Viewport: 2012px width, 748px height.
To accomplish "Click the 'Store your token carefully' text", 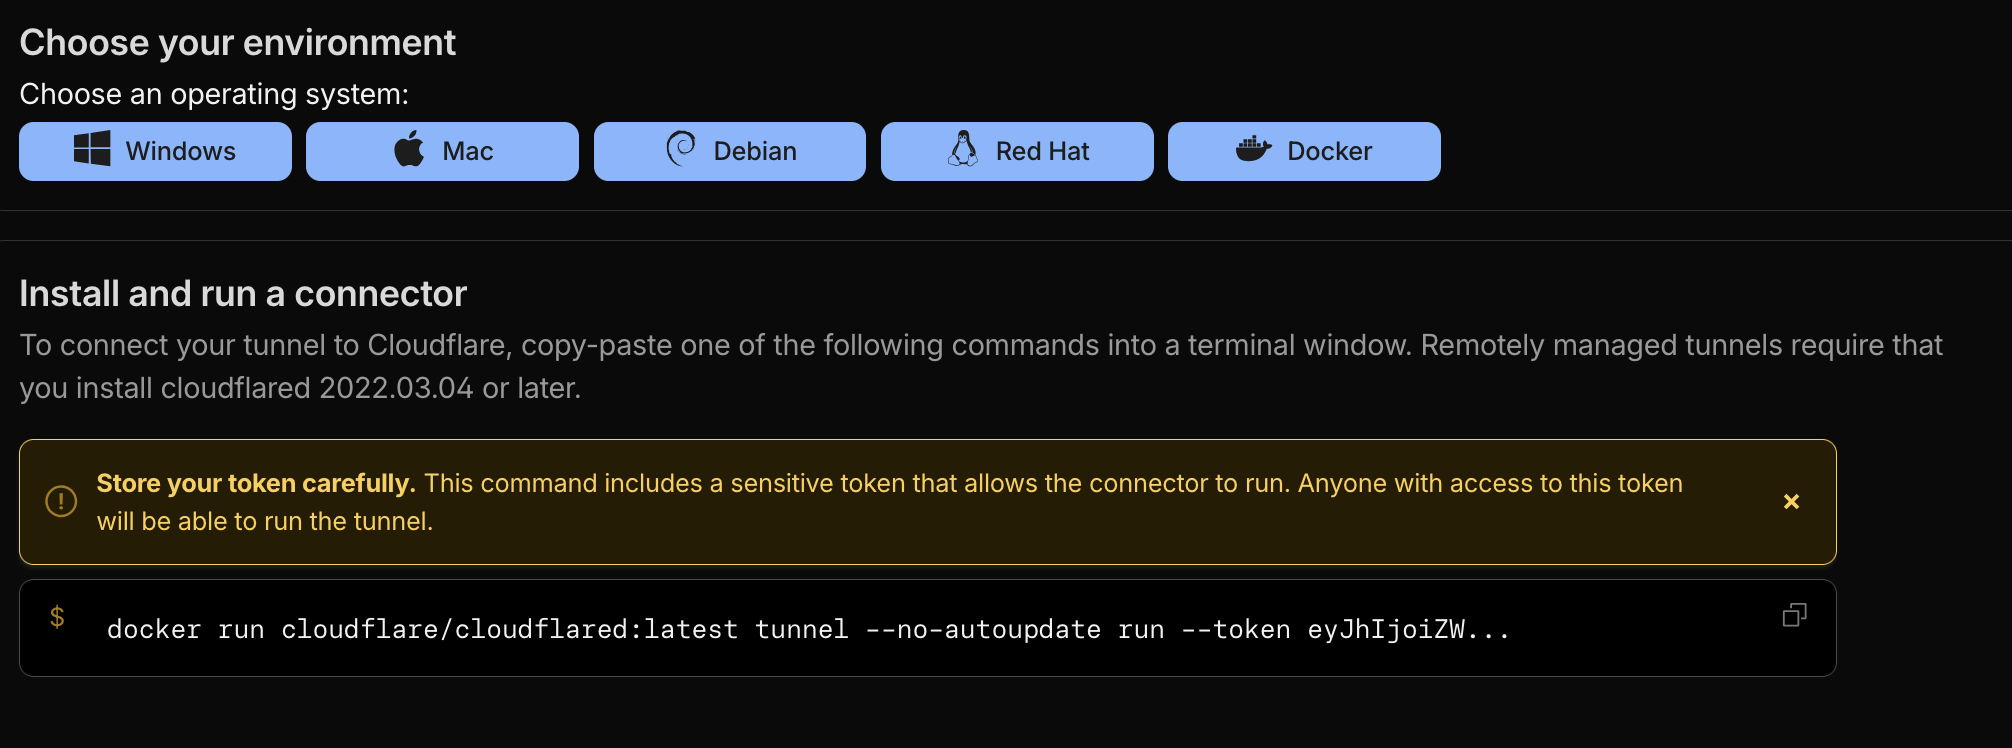I will click(255, 483).
